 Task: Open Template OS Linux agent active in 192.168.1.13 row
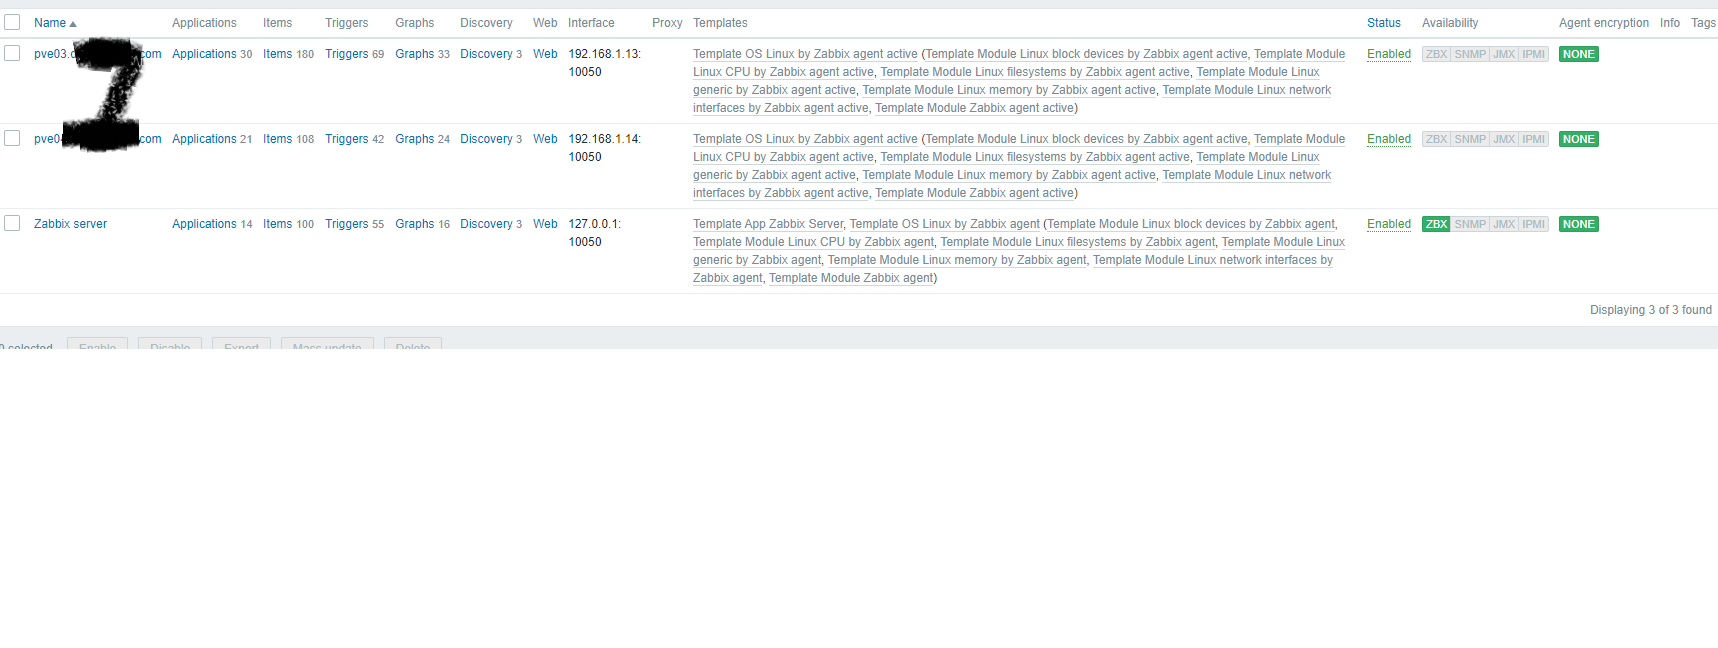805,54
